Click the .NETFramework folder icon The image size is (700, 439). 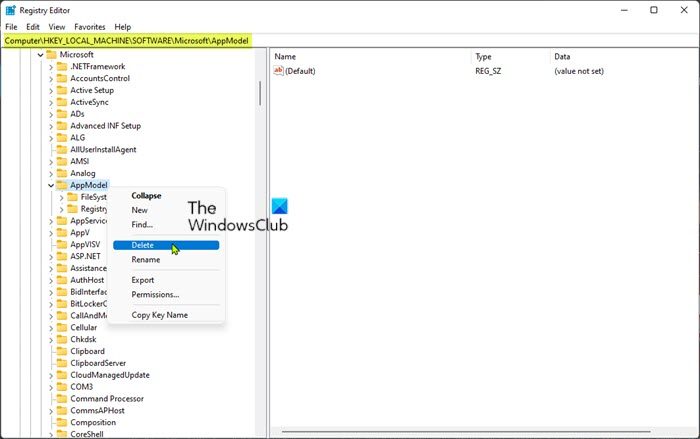click(x=62, y=66)
